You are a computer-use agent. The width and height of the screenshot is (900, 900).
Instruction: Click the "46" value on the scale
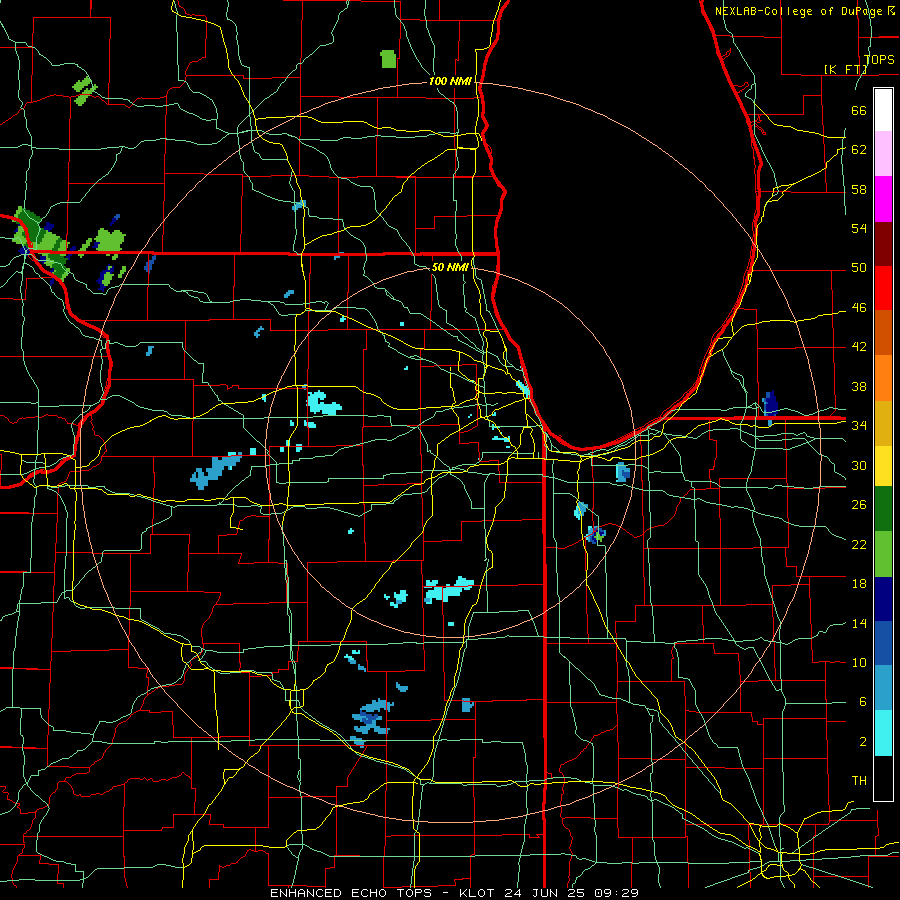click(859, 308)
